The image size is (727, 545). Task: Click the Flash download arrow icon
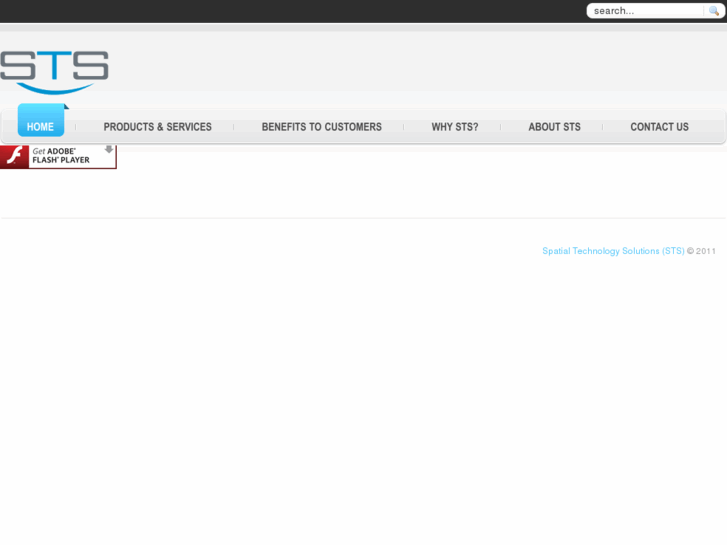pyautogui.click(x=109, y=149)
